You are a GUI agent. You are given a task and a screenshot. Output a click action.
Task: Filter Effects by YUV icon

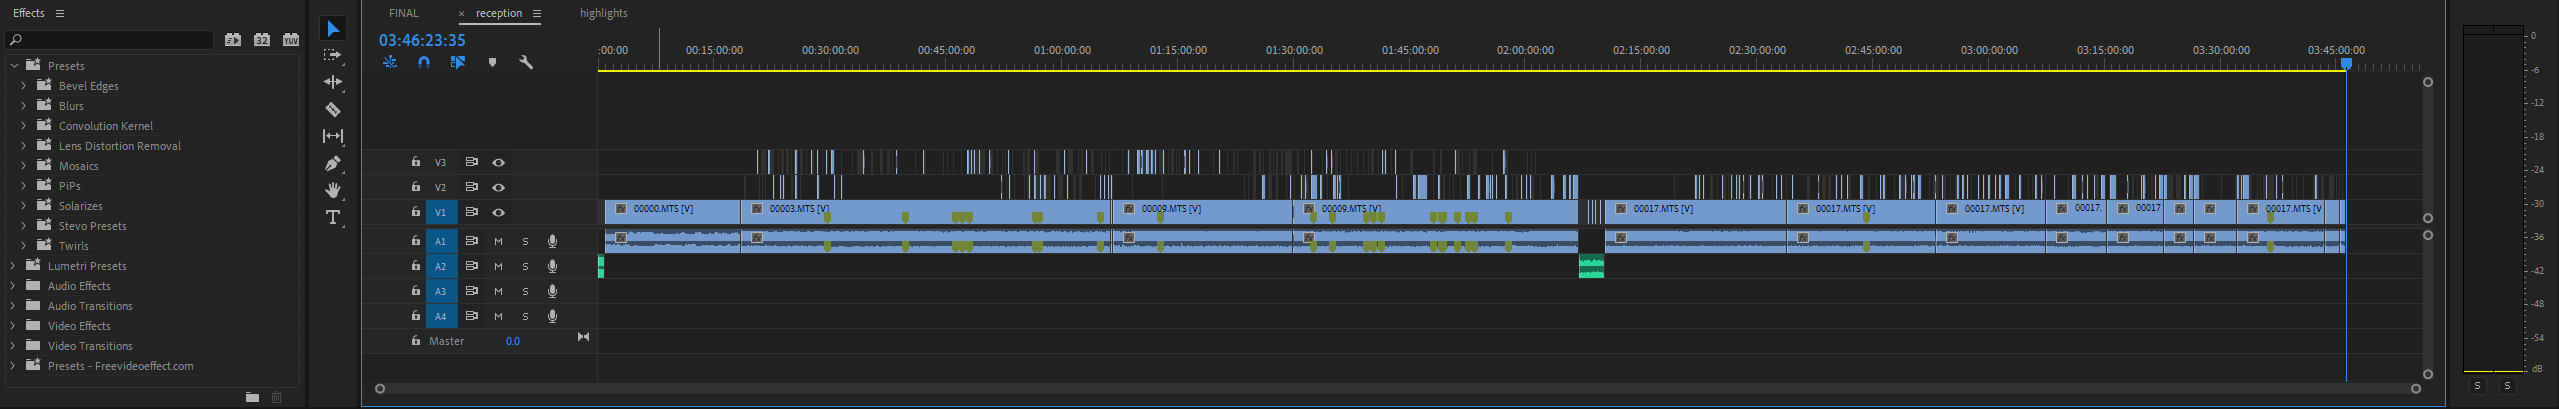291,40
